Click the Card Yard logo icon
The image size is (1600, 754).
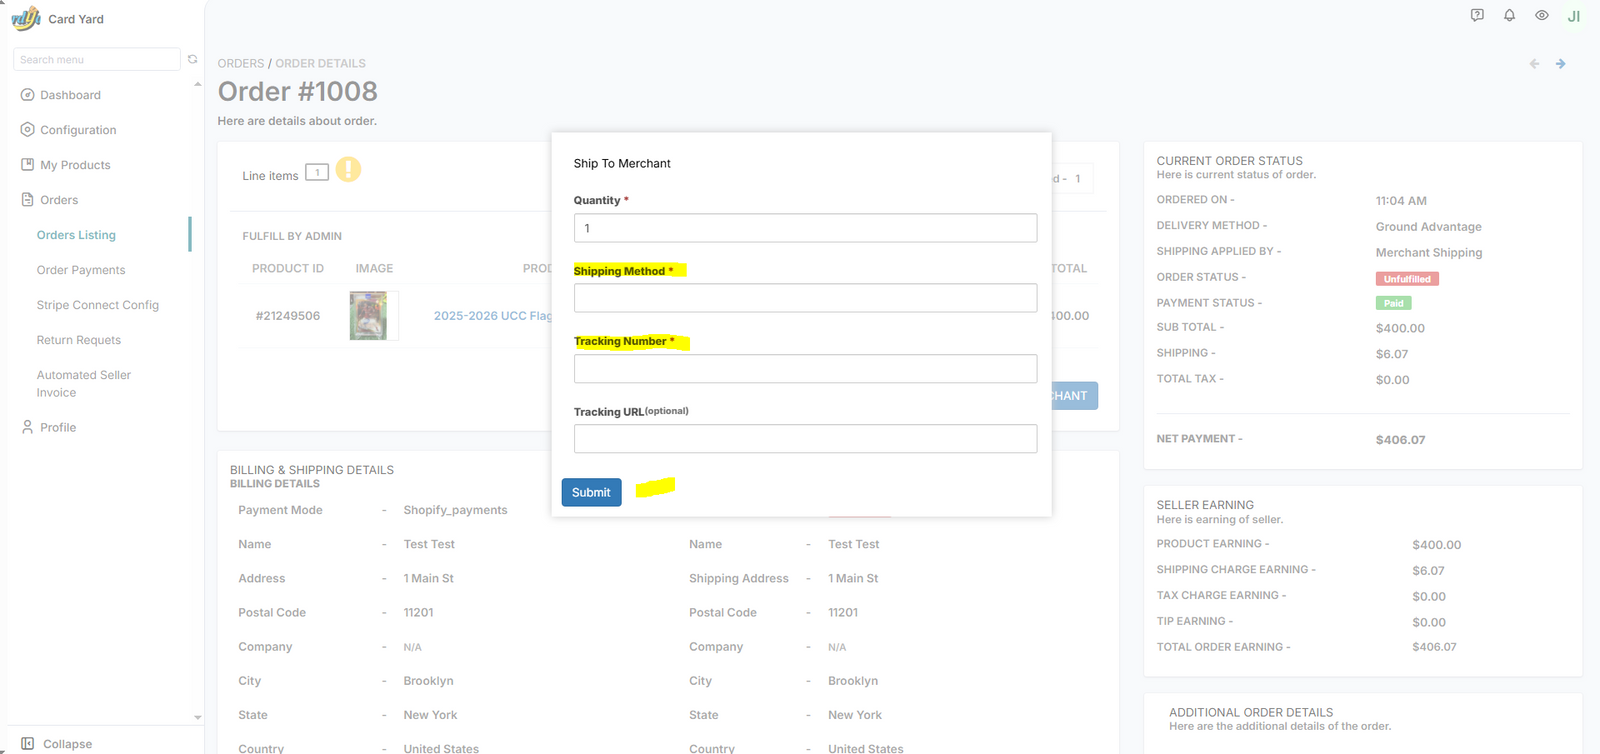coord(26,18)
